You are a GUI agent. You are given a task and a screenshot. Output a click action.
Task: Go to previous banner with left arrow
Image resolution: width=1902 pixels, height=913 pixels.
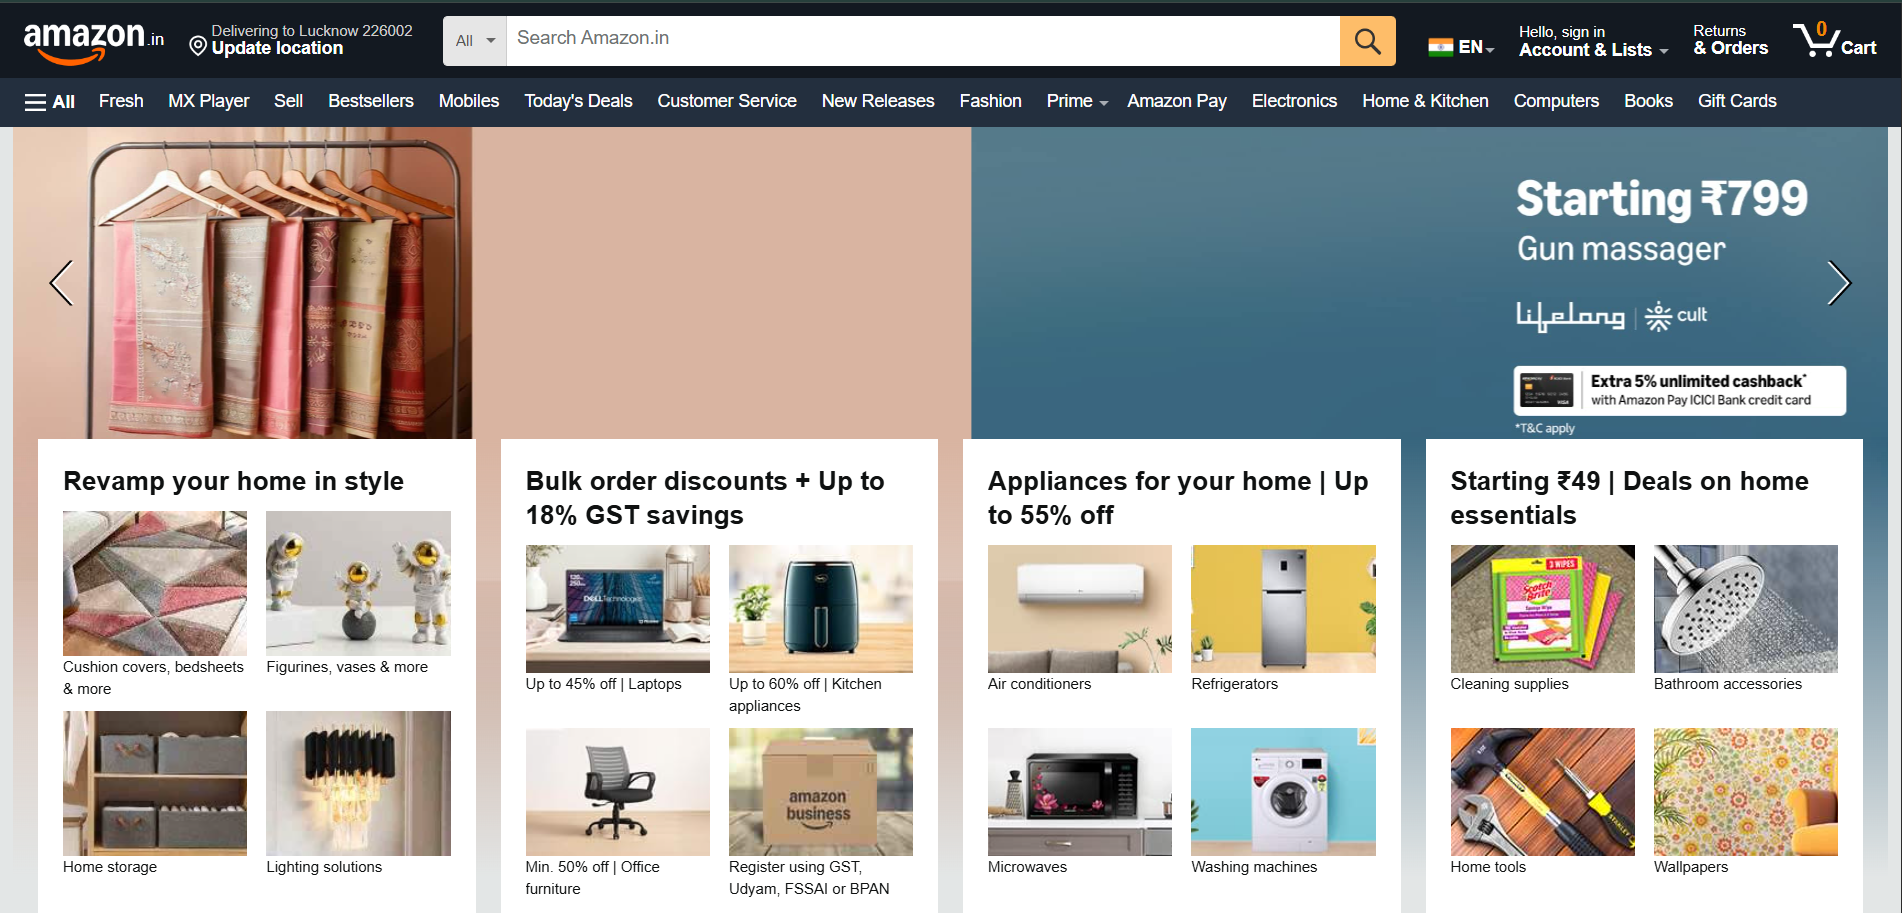(61, 283)
